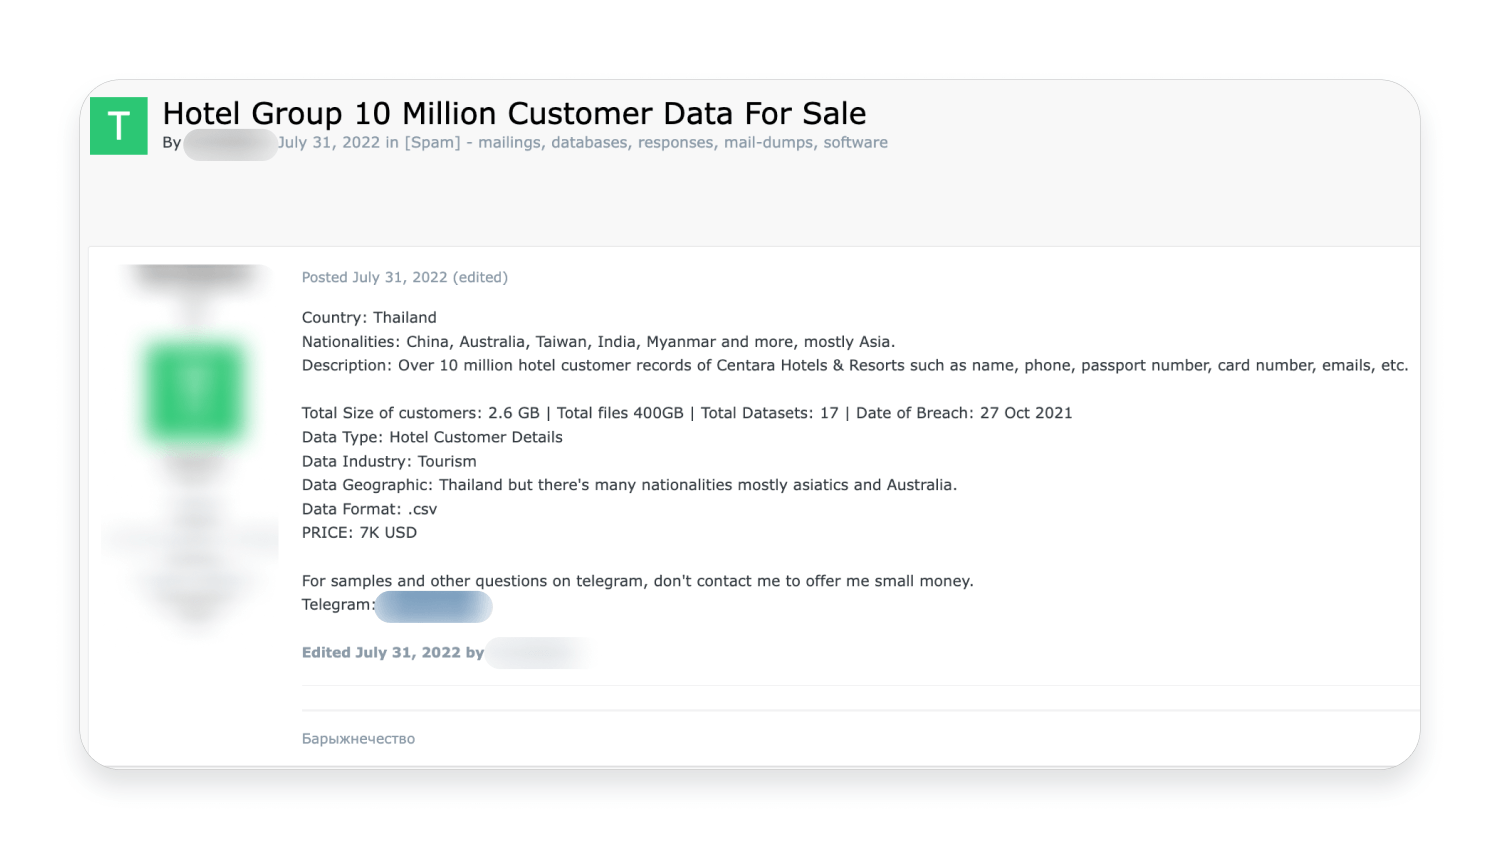Click the "Data Format: .csv" line

369,509
